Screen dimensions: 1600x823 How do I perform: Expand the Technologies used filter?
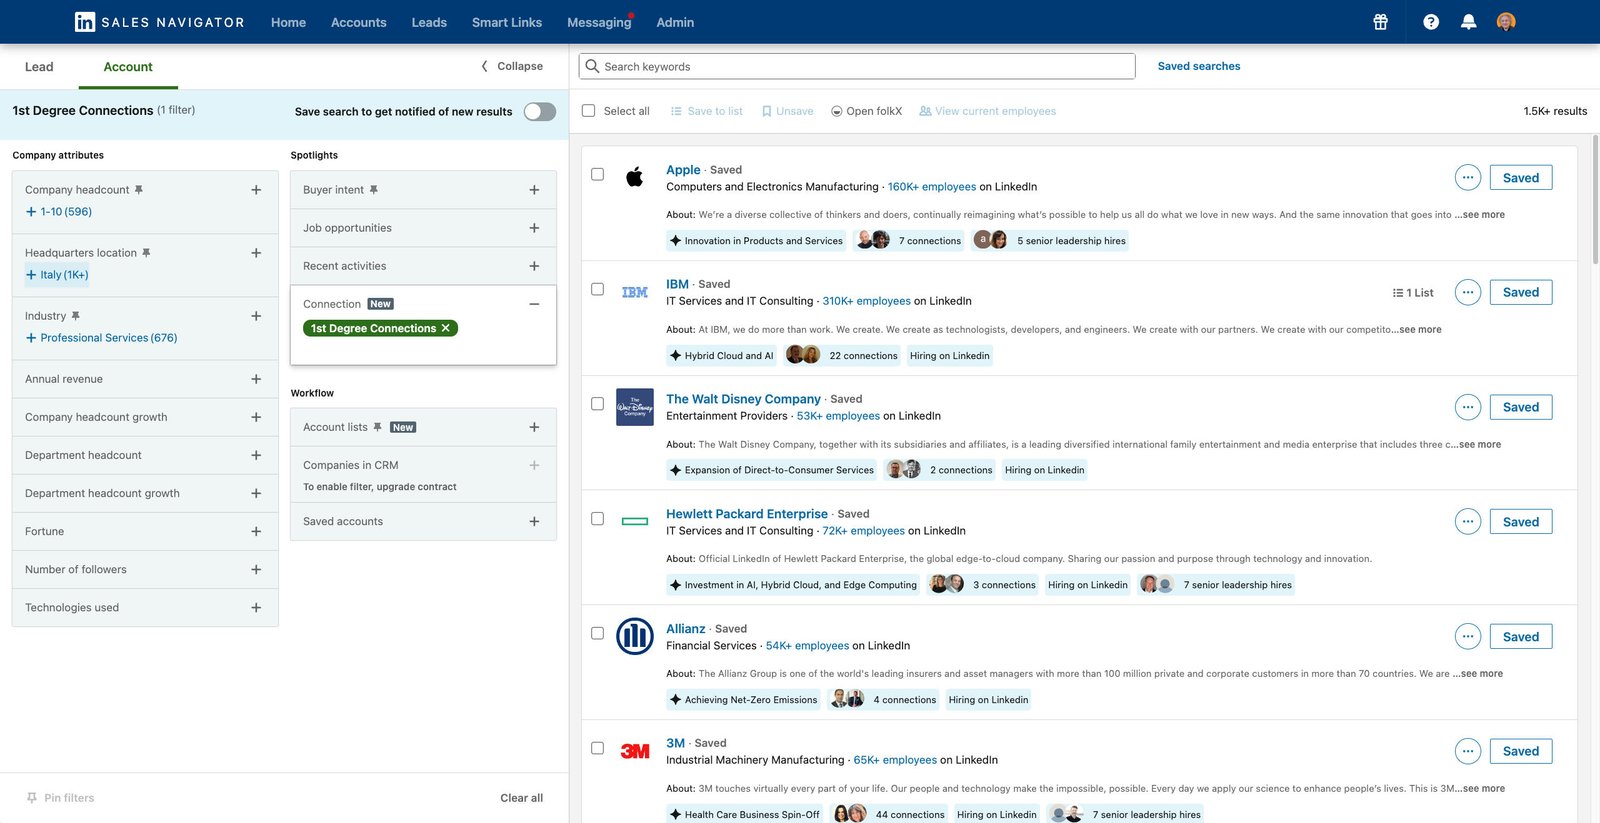145,608
